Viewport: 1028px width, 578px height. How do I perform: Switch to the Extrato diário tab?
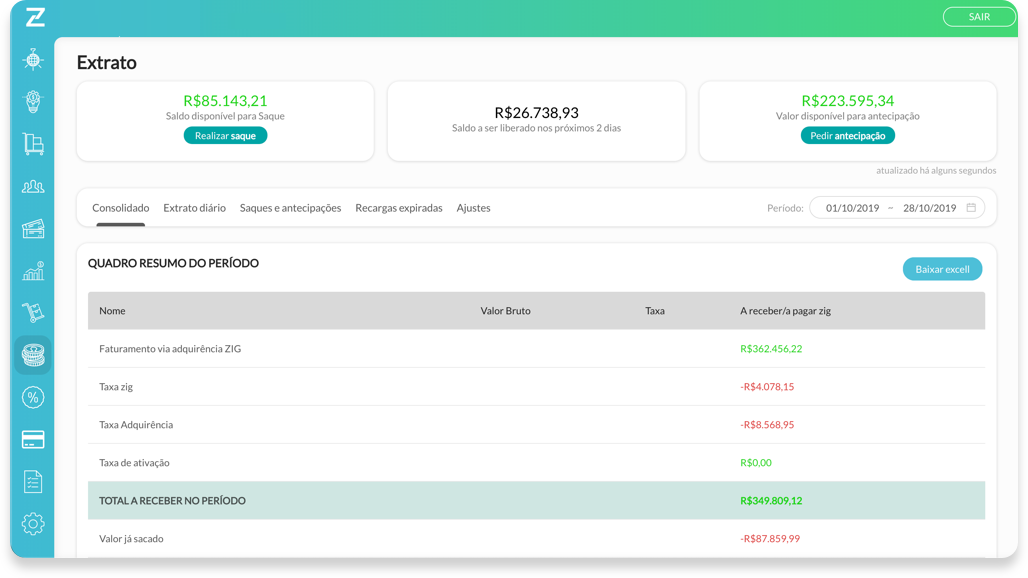coord(194,208)
